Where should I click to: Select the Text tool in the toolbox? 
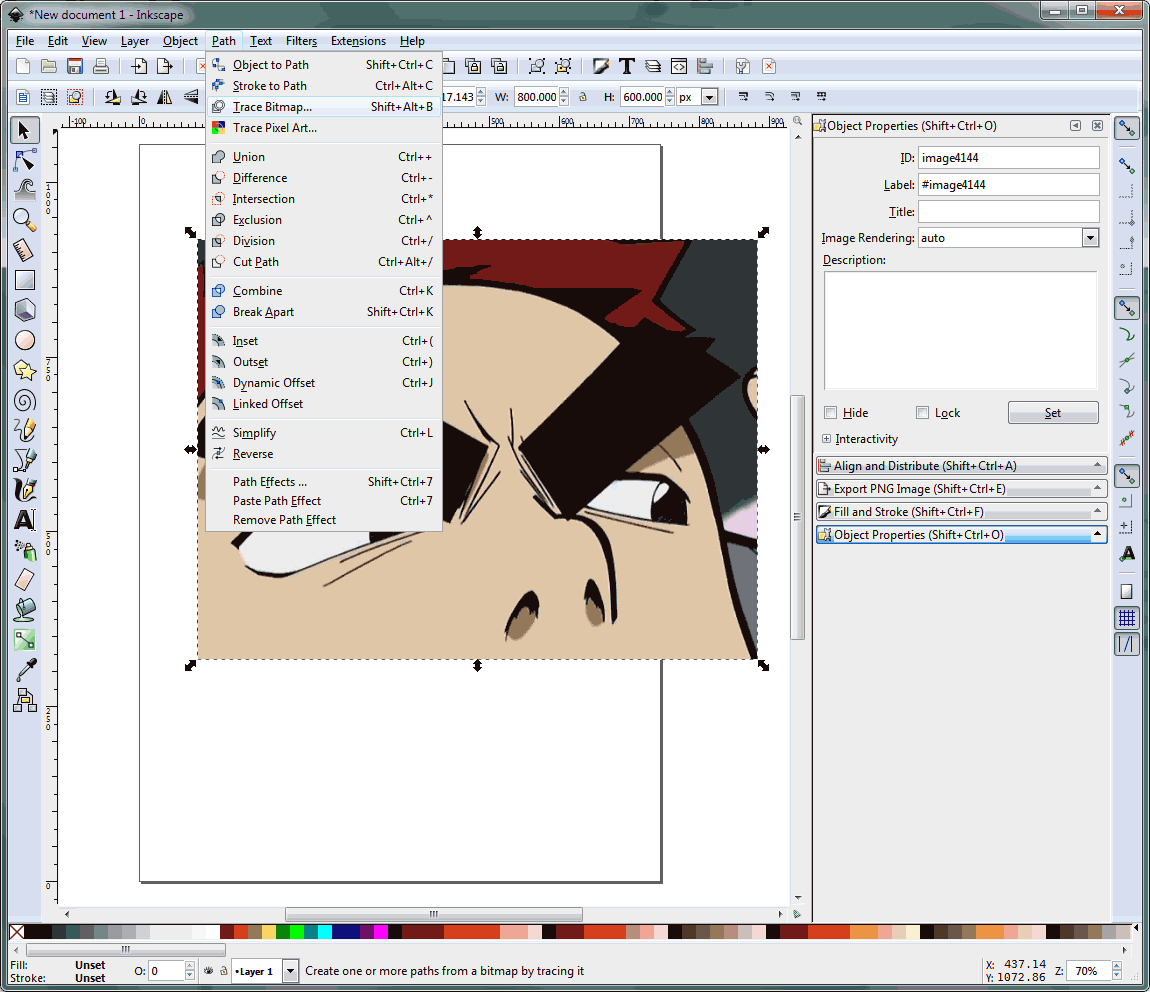[x=24, y=520]
